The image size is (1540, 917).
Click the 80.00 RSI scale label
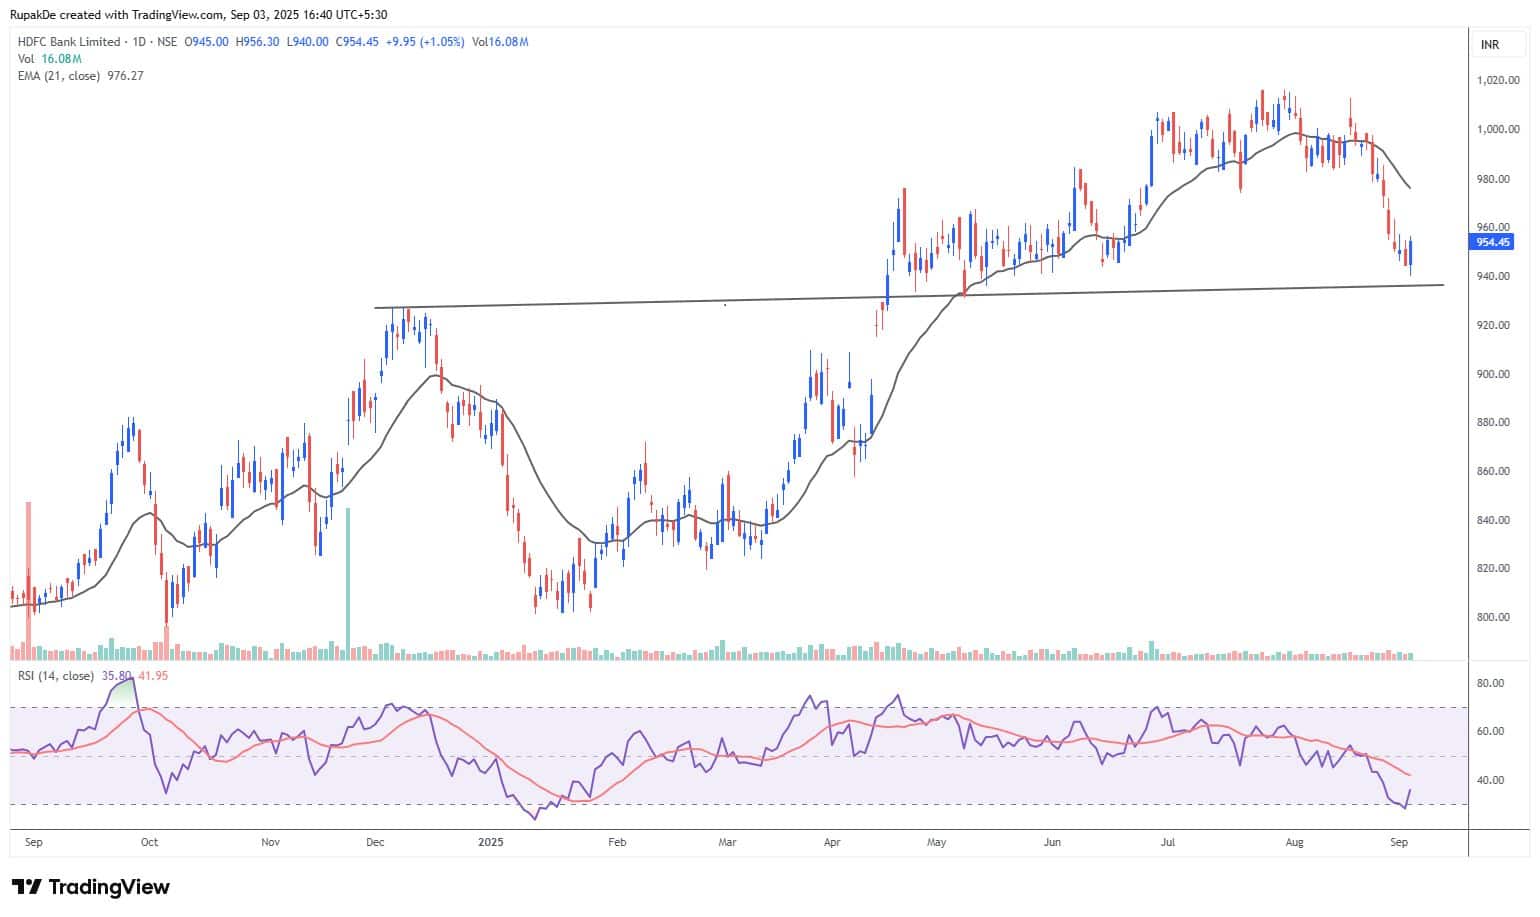[x=1490, y=684]
